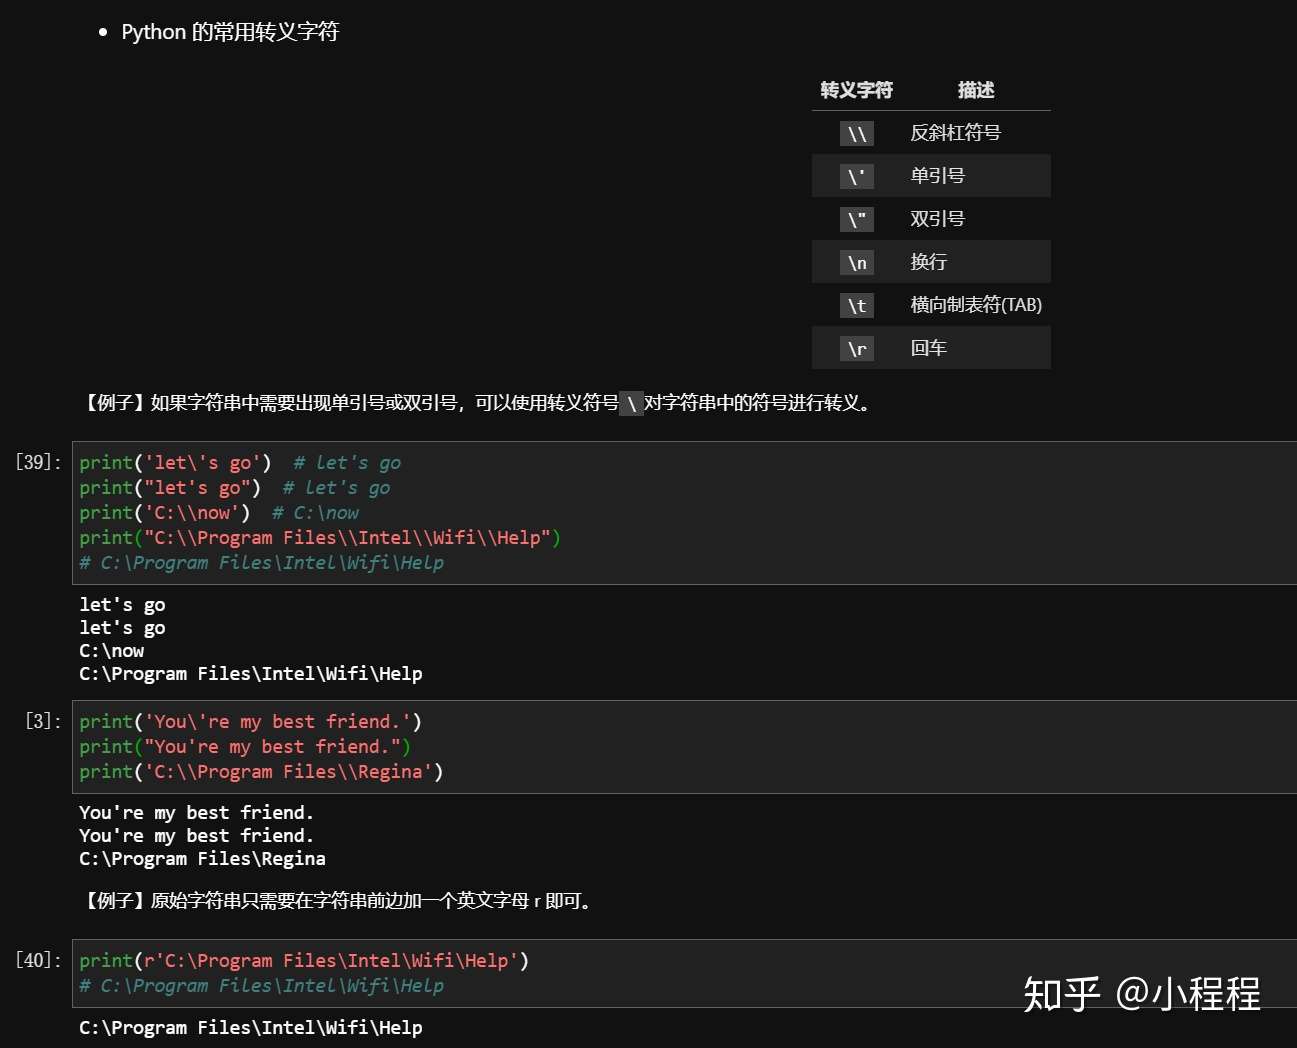1297x1048 pixels.
Task: Click the comment '# C:\Program Files\Intel\Wifi\Help' in cell 39
Action: point(262,563)
